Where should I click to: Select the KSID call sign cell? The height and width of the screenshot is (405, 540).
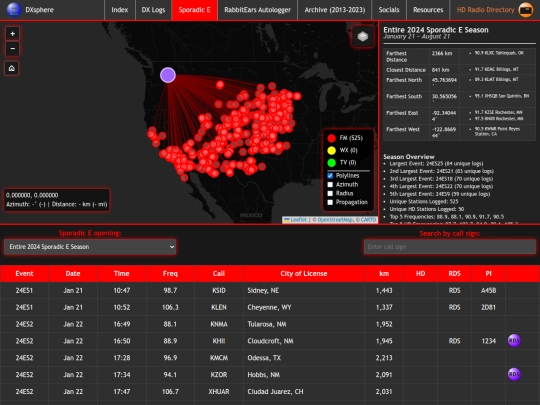point(219,290)
